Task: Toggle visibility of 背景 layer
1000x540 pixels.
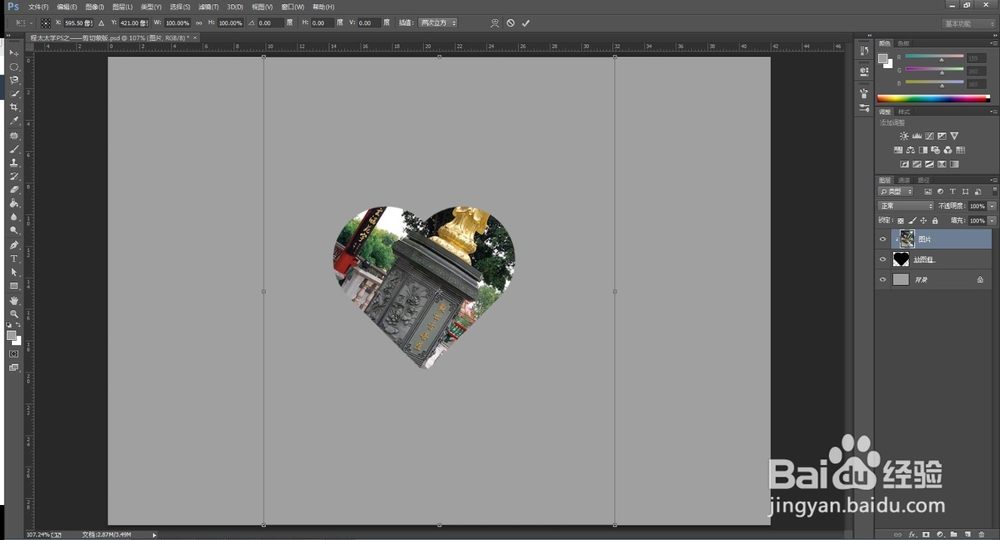Action: [x=883, y=279]
